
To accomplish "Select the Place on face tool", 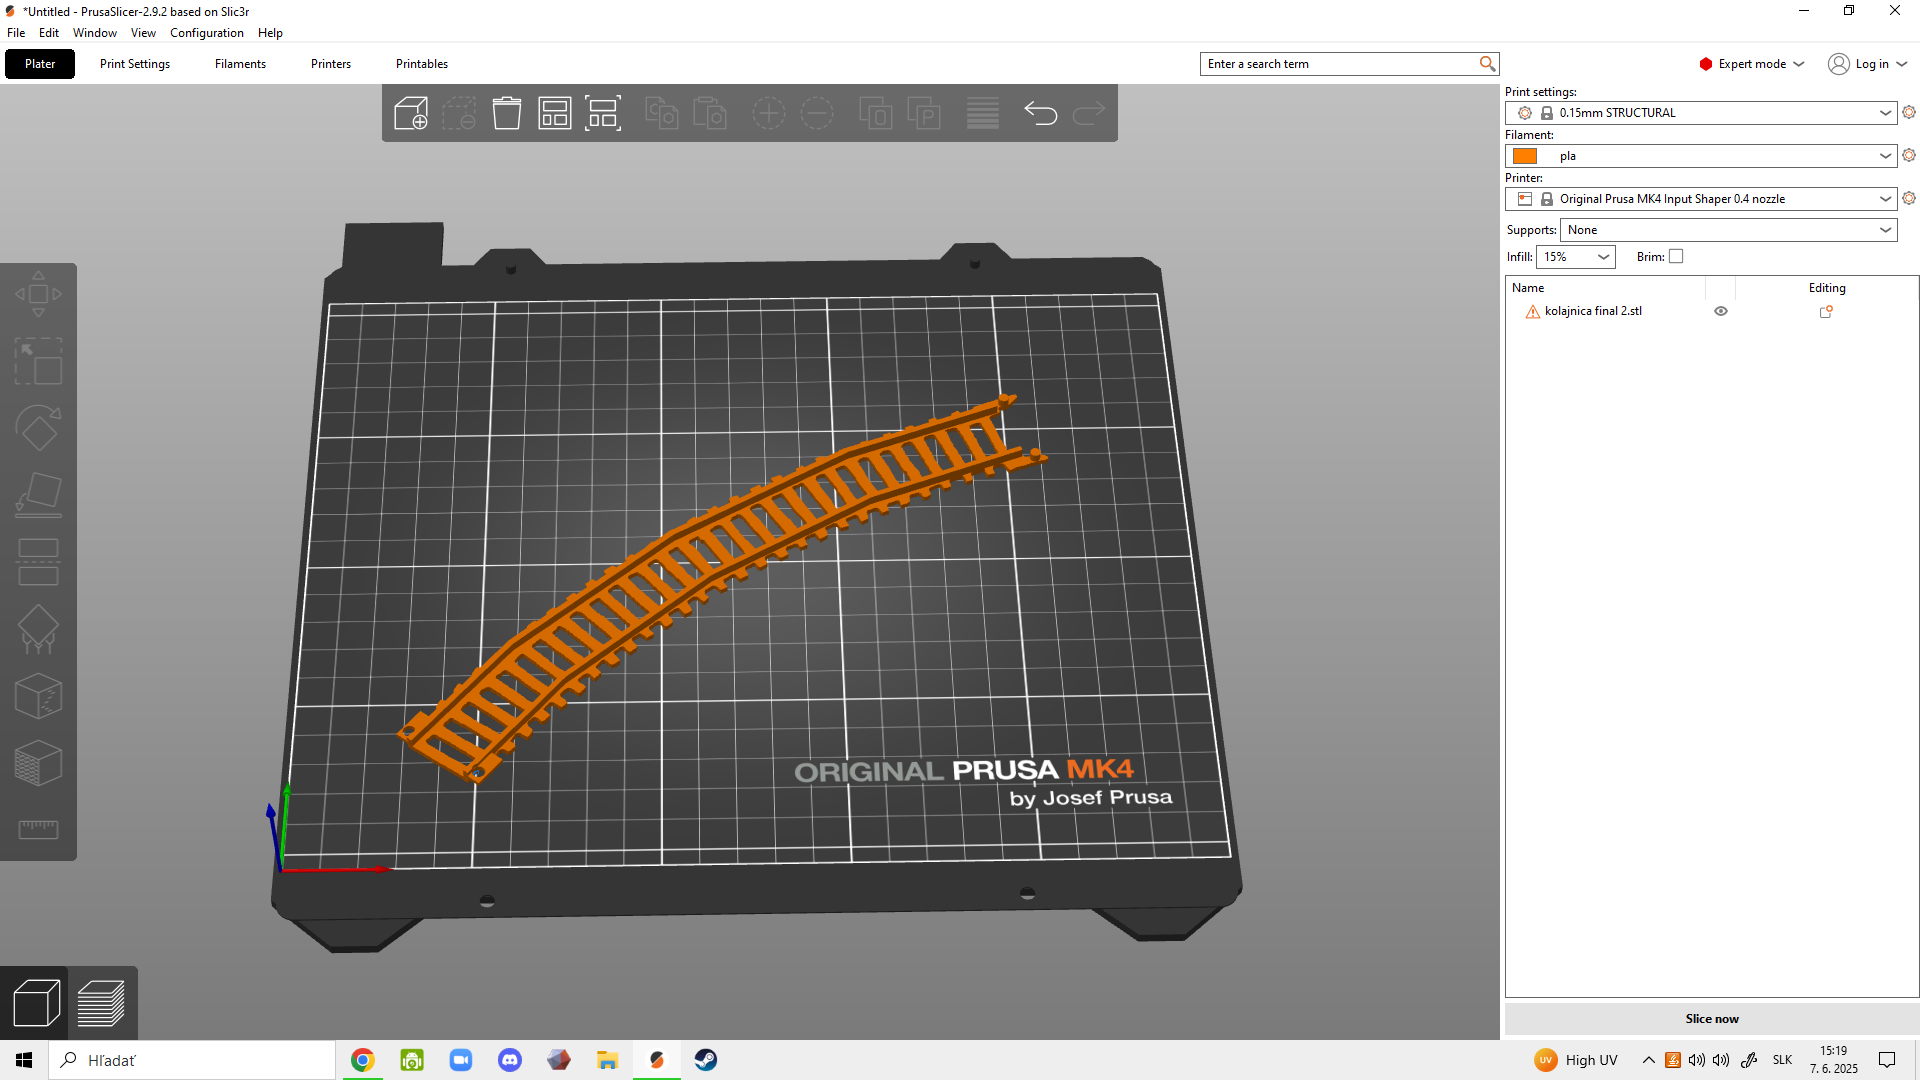I will tap(38, 495).
